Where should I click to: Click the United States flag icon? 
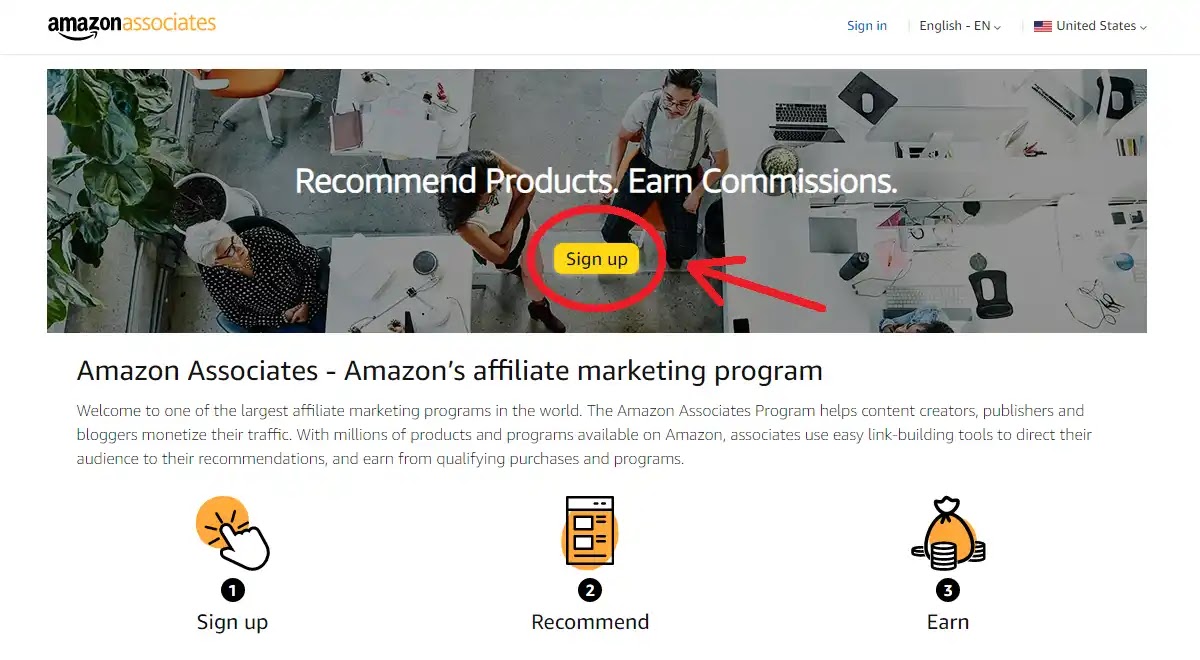tap(1043, 26)
